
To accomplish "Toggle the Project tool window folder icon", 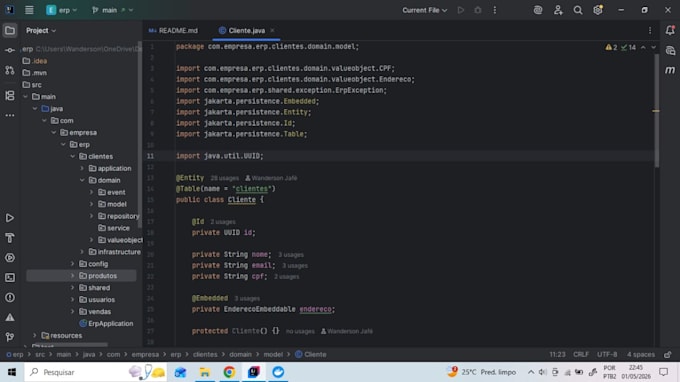I will 10,30.
